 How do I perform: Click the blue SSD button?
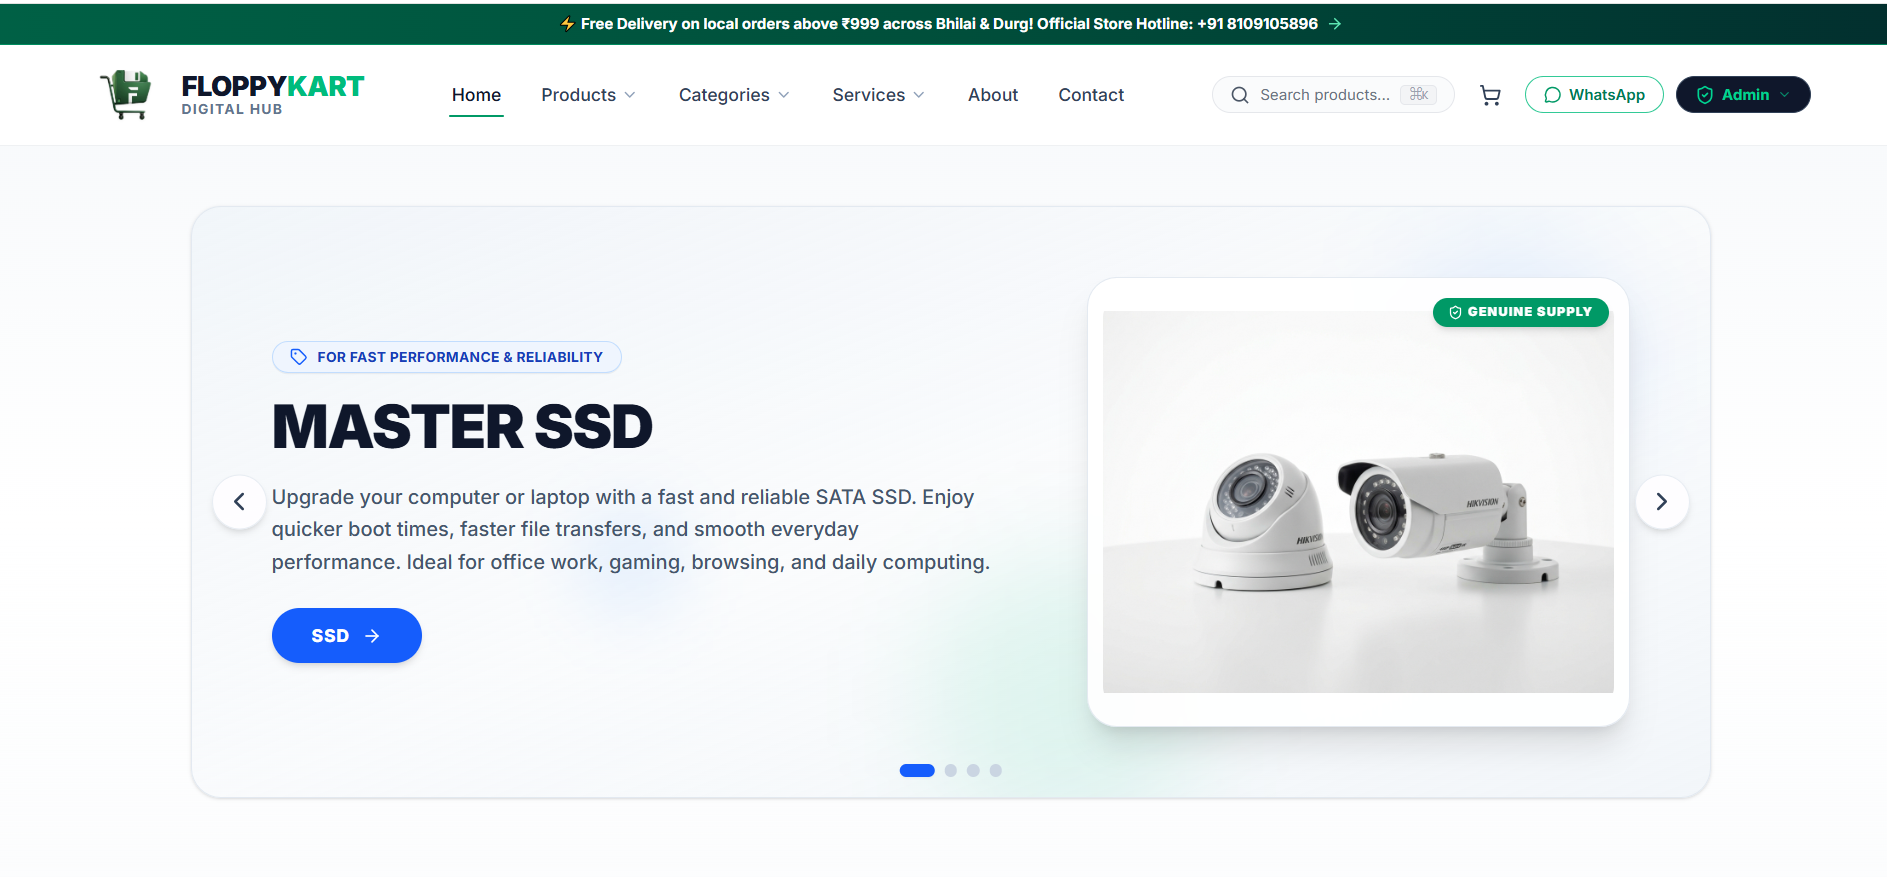[346, 636]
